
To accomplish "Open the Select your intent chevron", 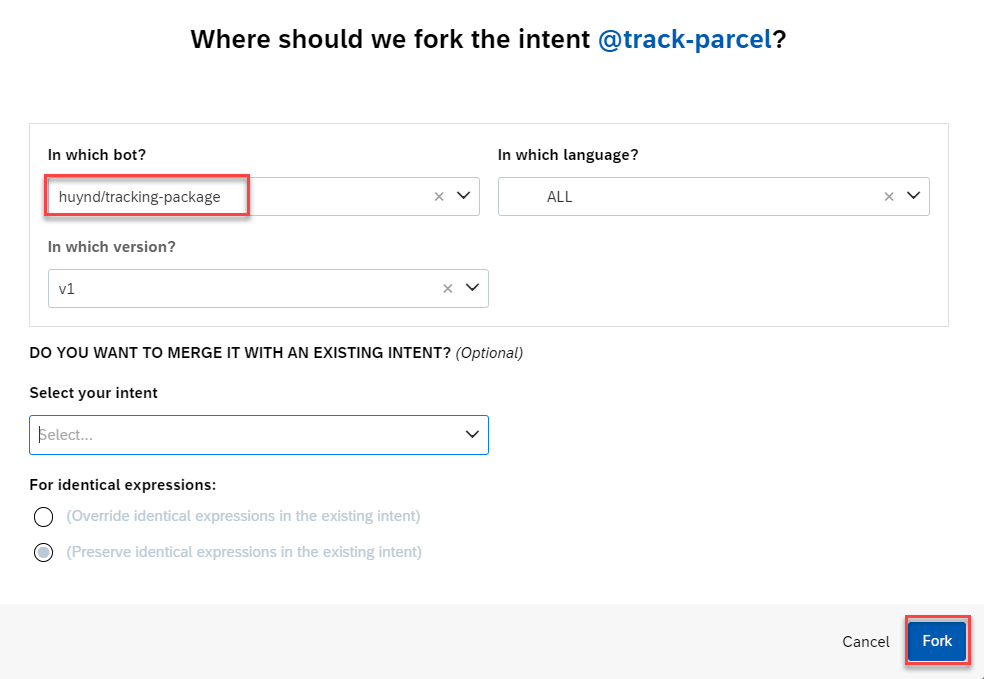I will (472, 435).
